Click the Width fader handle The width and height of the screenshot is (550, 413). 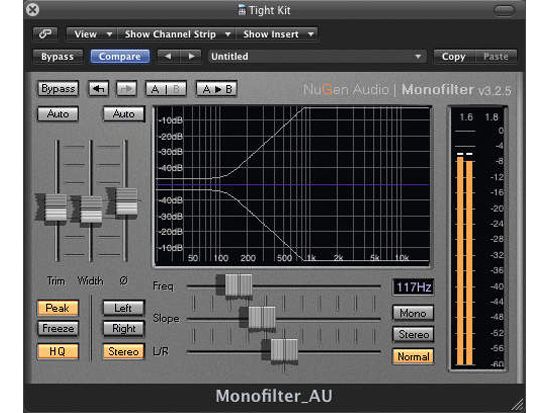91,209
